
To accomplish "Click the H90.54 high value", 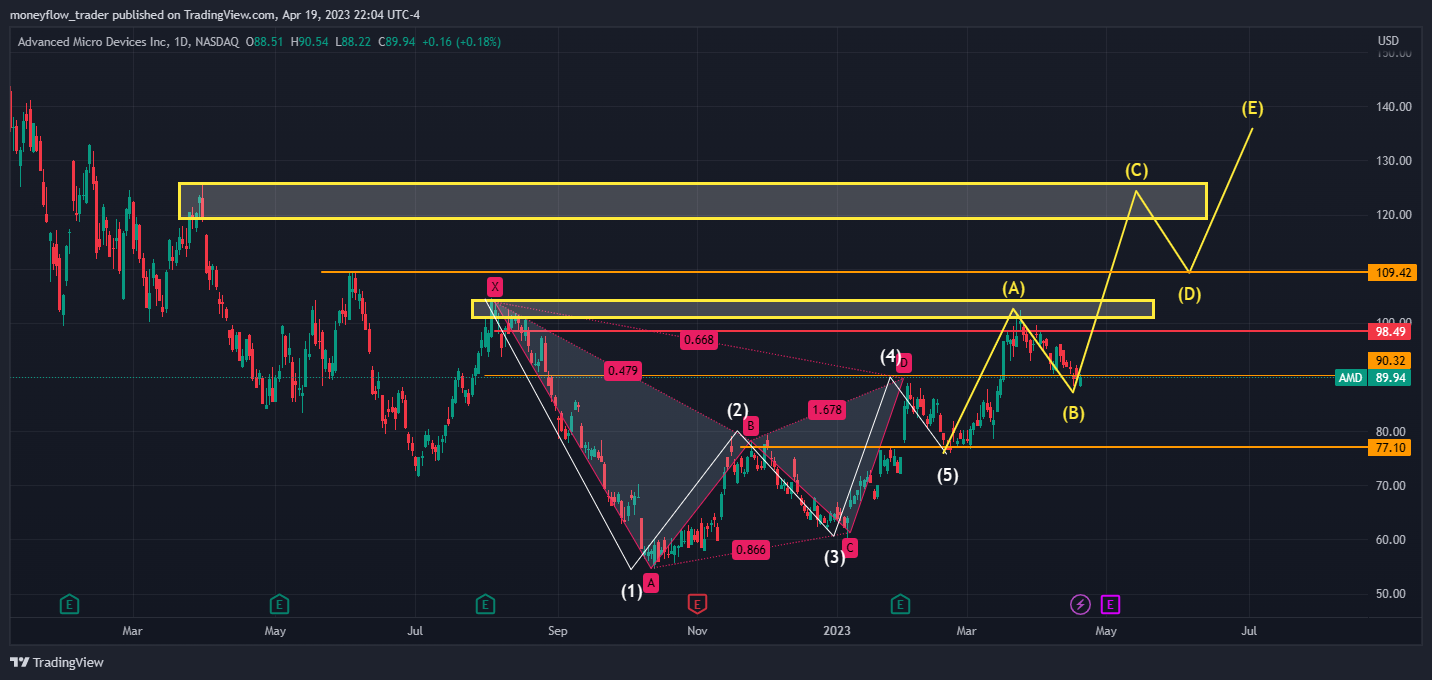I will 312,42.
